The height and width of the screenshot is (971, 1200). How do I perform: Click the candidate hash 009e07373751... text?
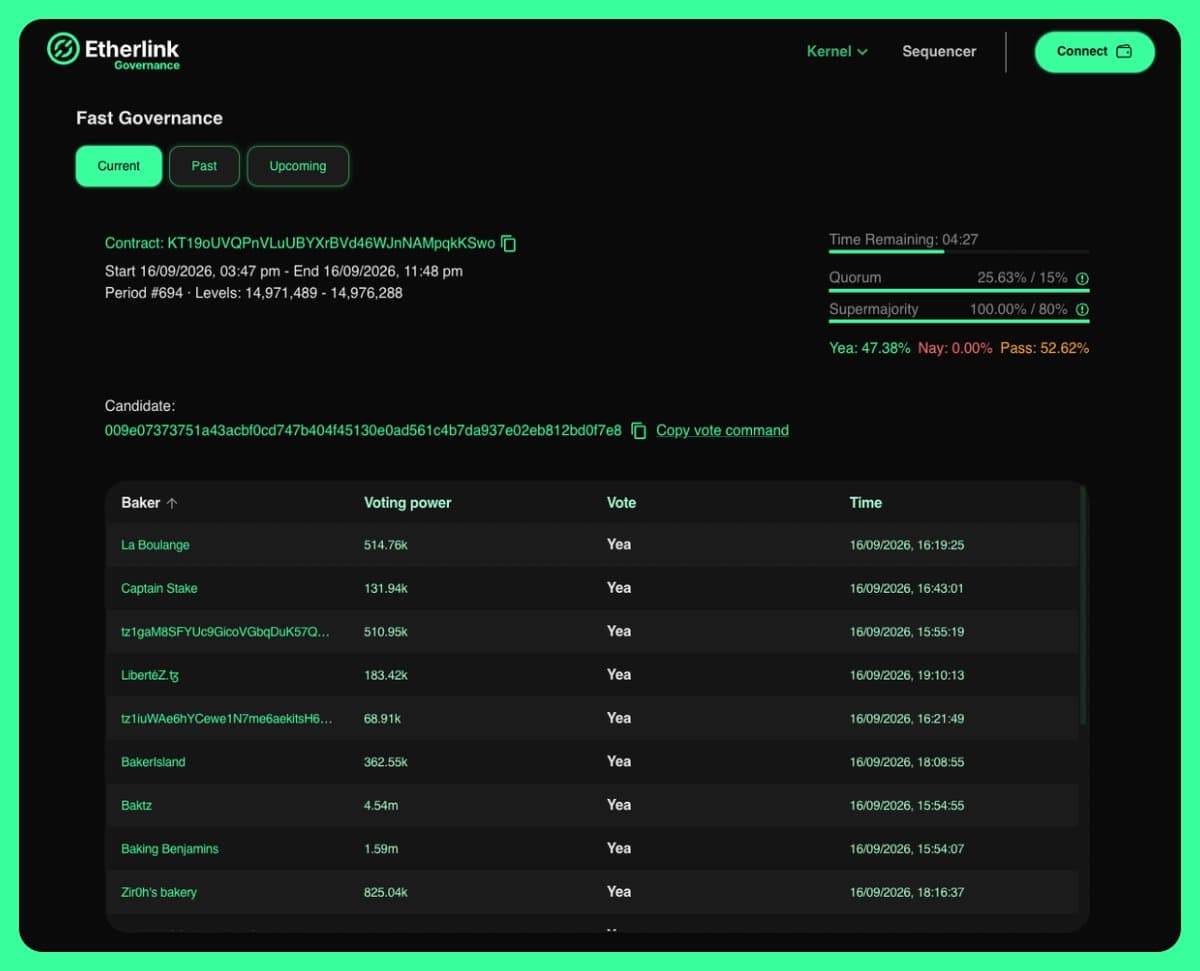(363, 430)
